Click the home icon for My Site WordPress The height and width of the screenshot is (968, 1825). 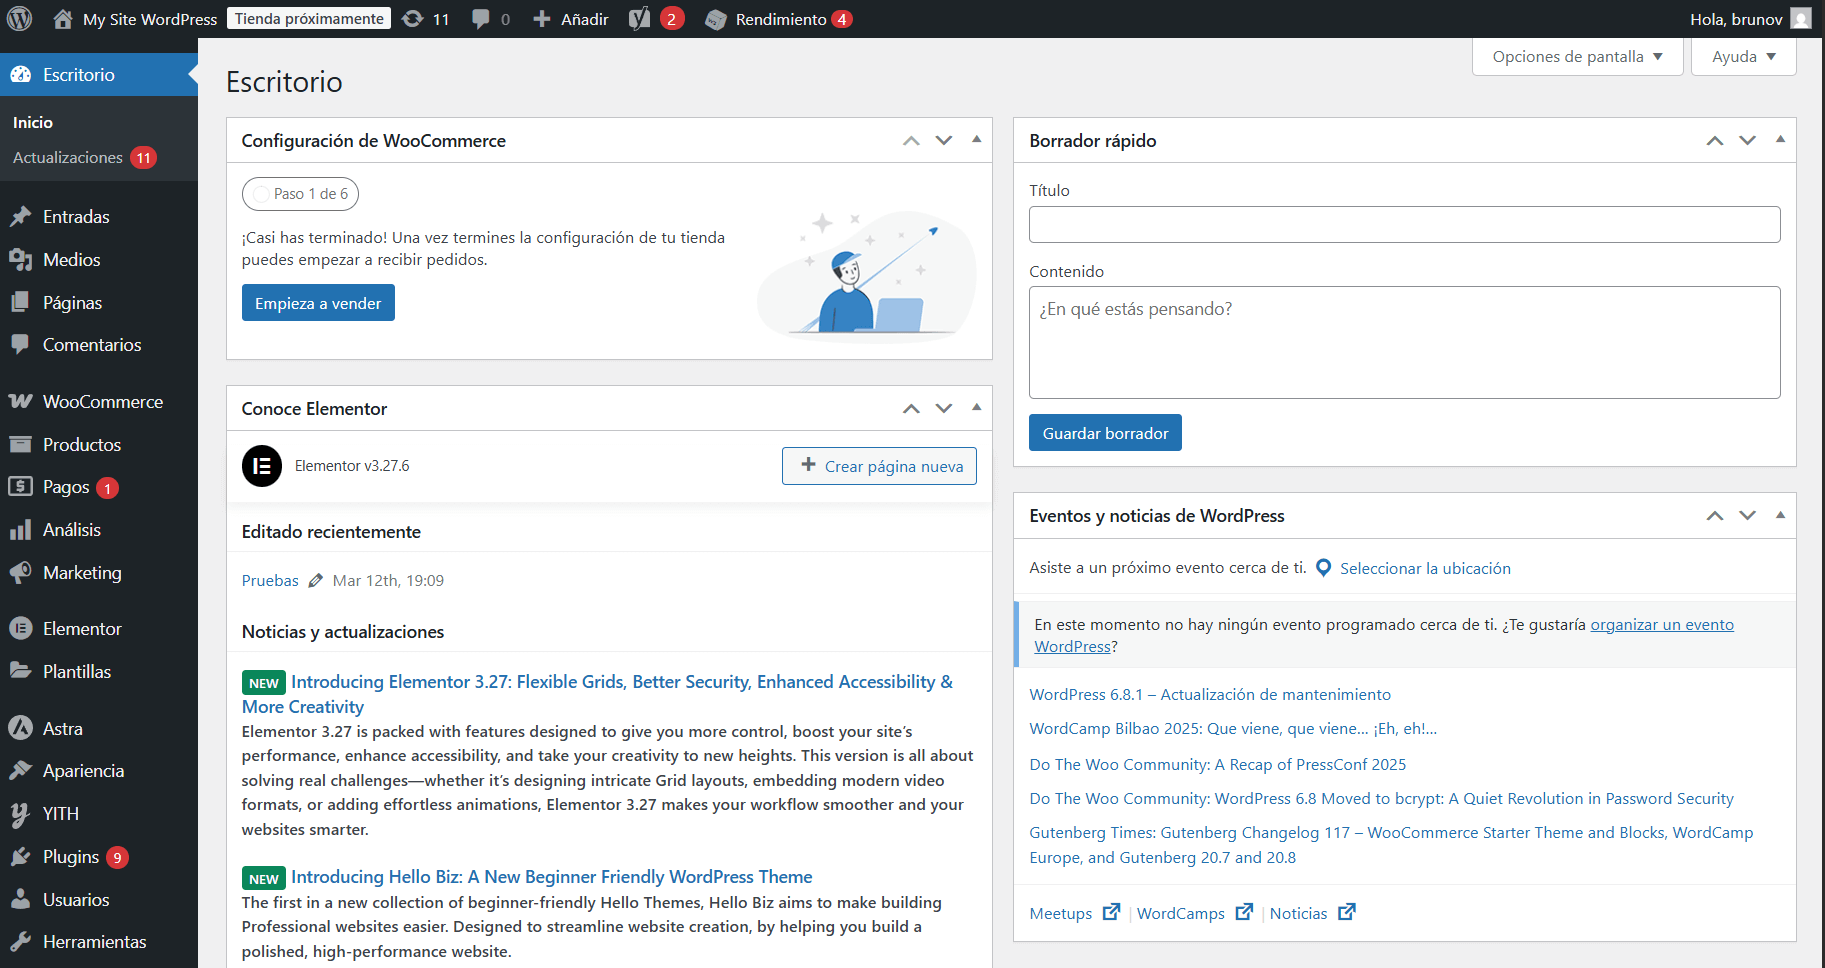(x=63, y=19)
